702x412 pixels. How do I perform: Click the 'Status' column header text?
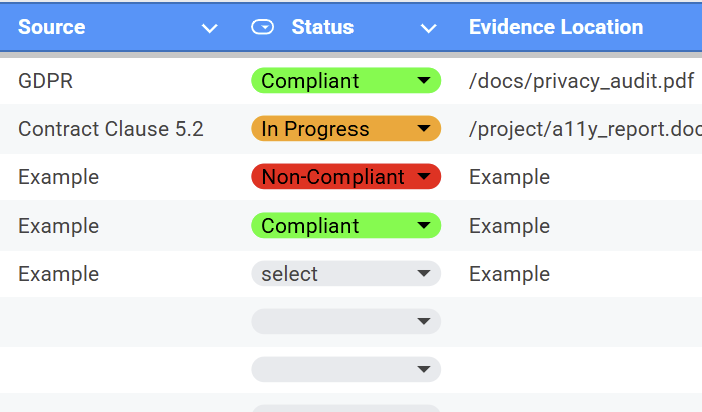pyautogui.click(x=323, y=27)
